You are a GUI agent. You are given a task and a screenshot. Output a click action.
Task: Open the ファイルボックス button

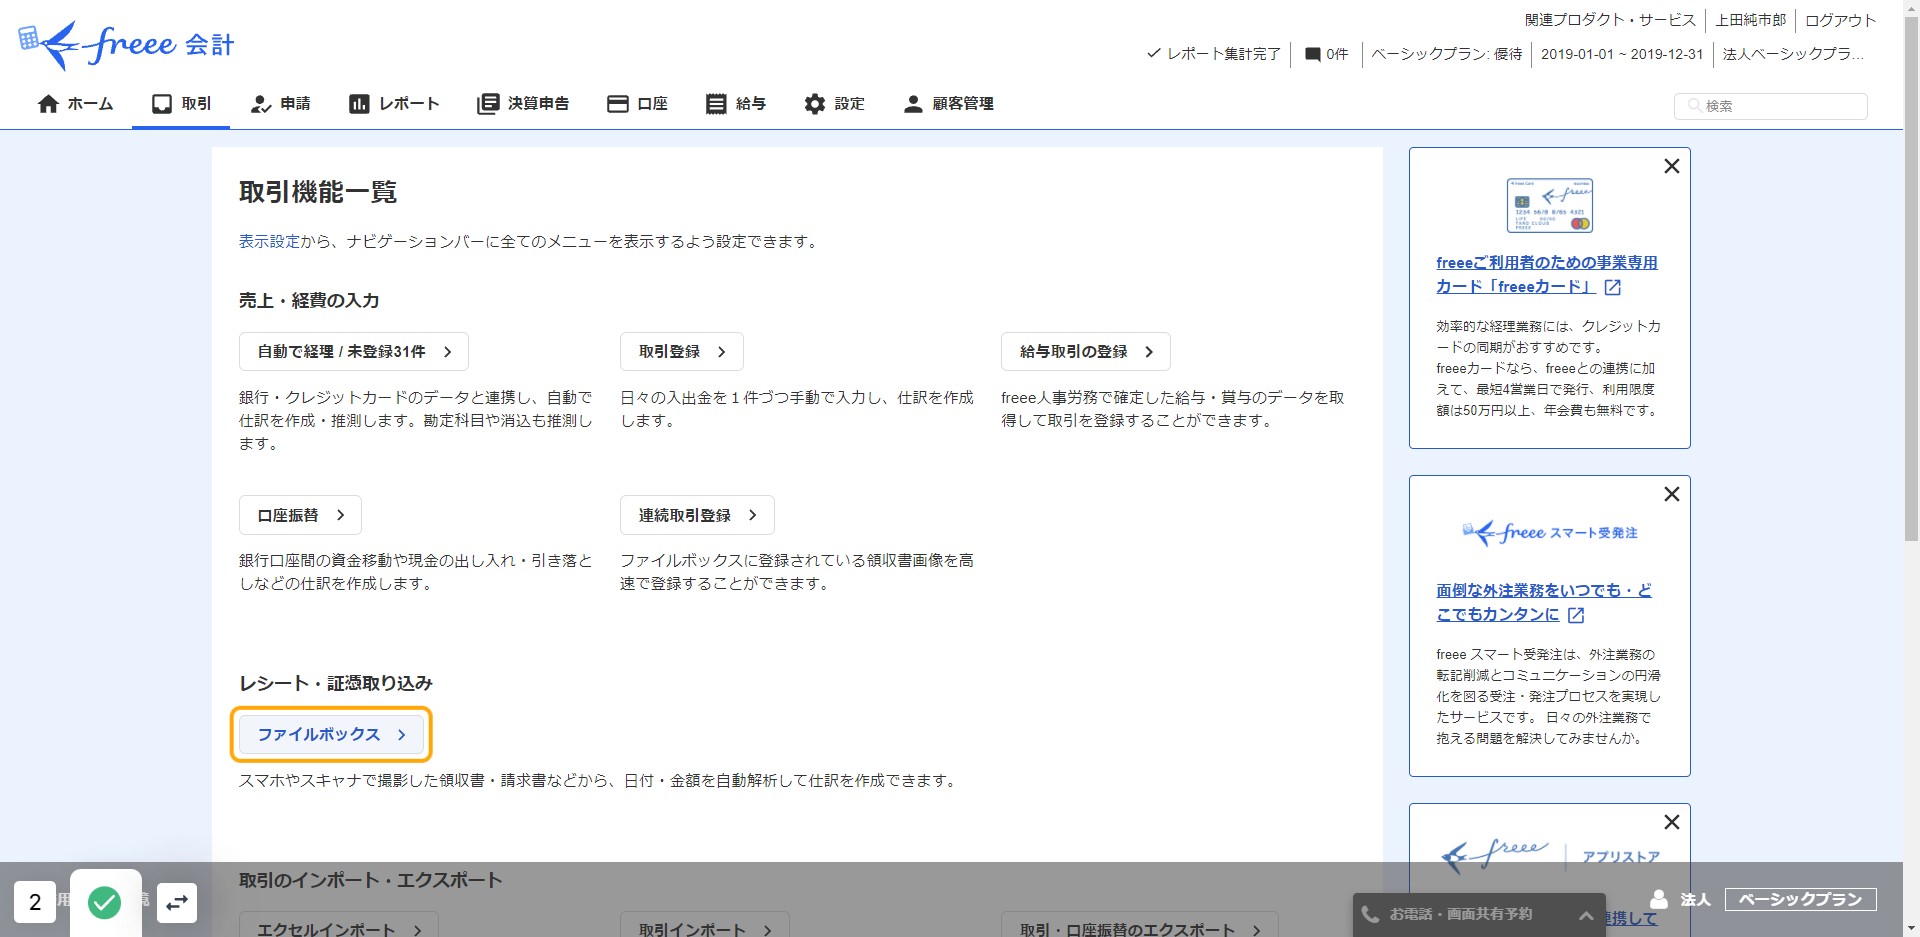pyautogui.click(x=332, y=734)
